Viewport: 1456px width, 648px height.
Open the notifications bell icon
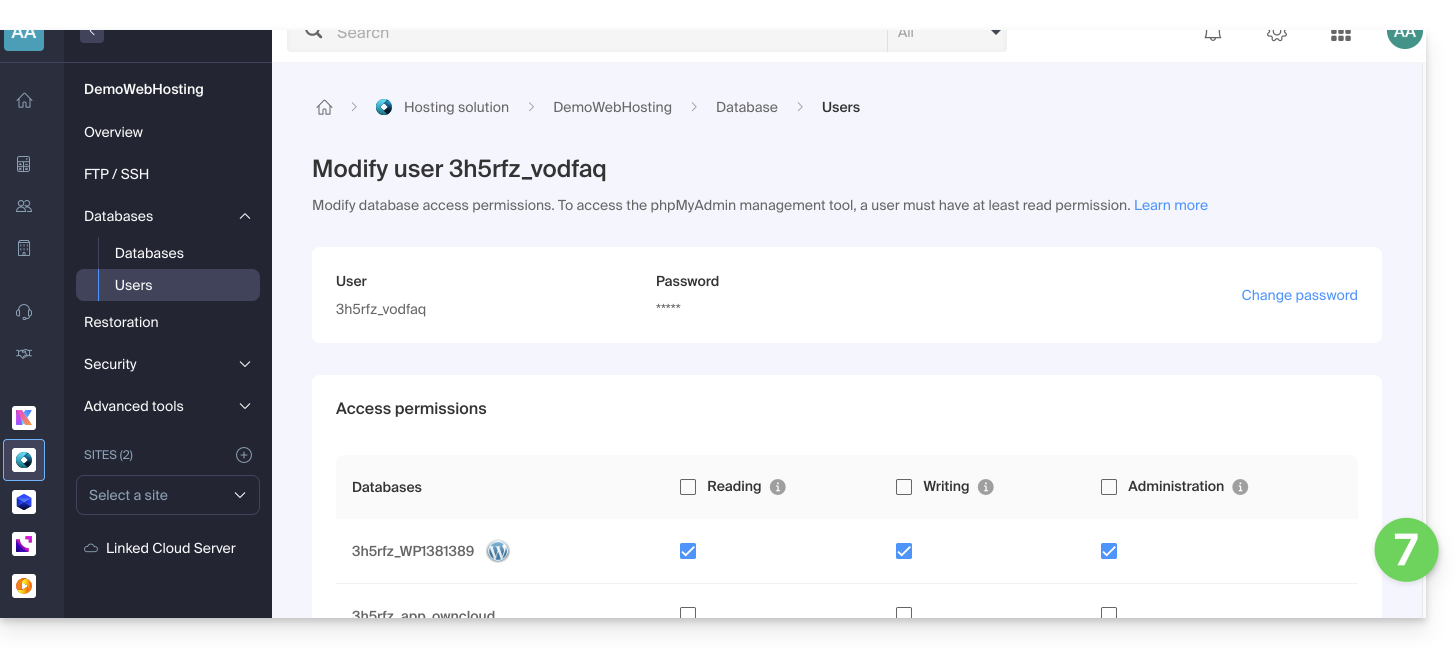coord(1212,35)
